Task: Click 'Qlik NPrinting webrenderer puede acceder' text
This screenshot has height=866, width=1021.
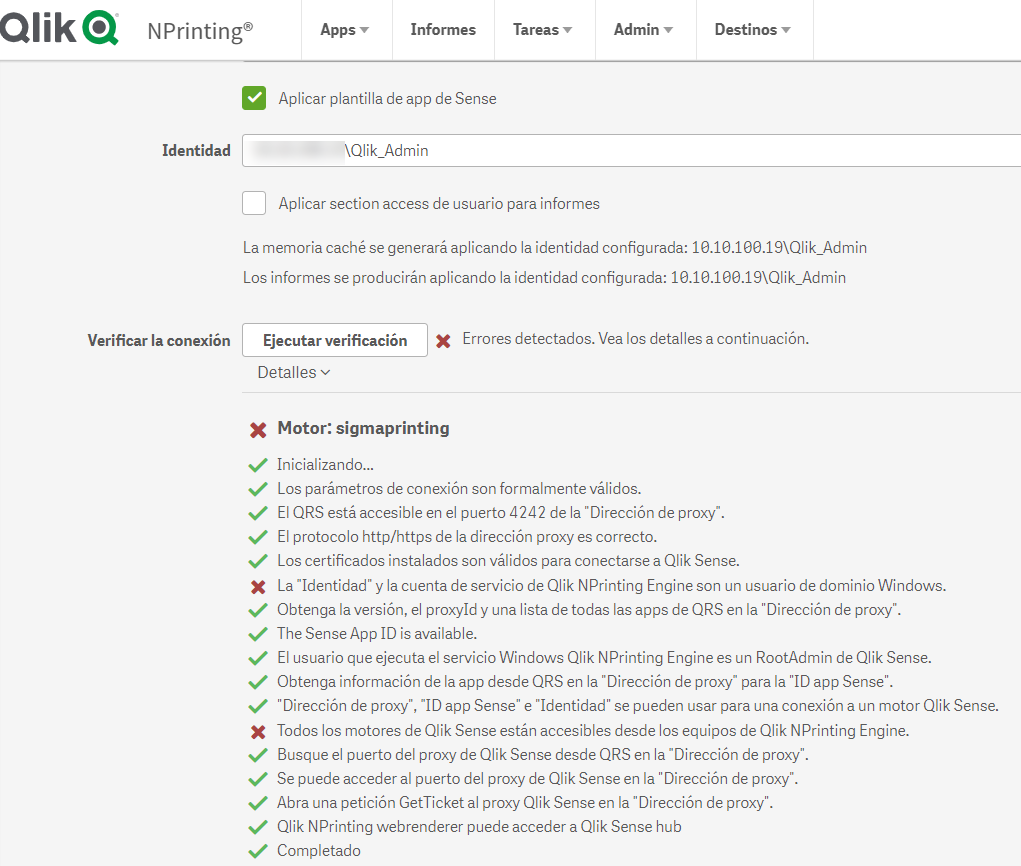Action: click(479, 827)
